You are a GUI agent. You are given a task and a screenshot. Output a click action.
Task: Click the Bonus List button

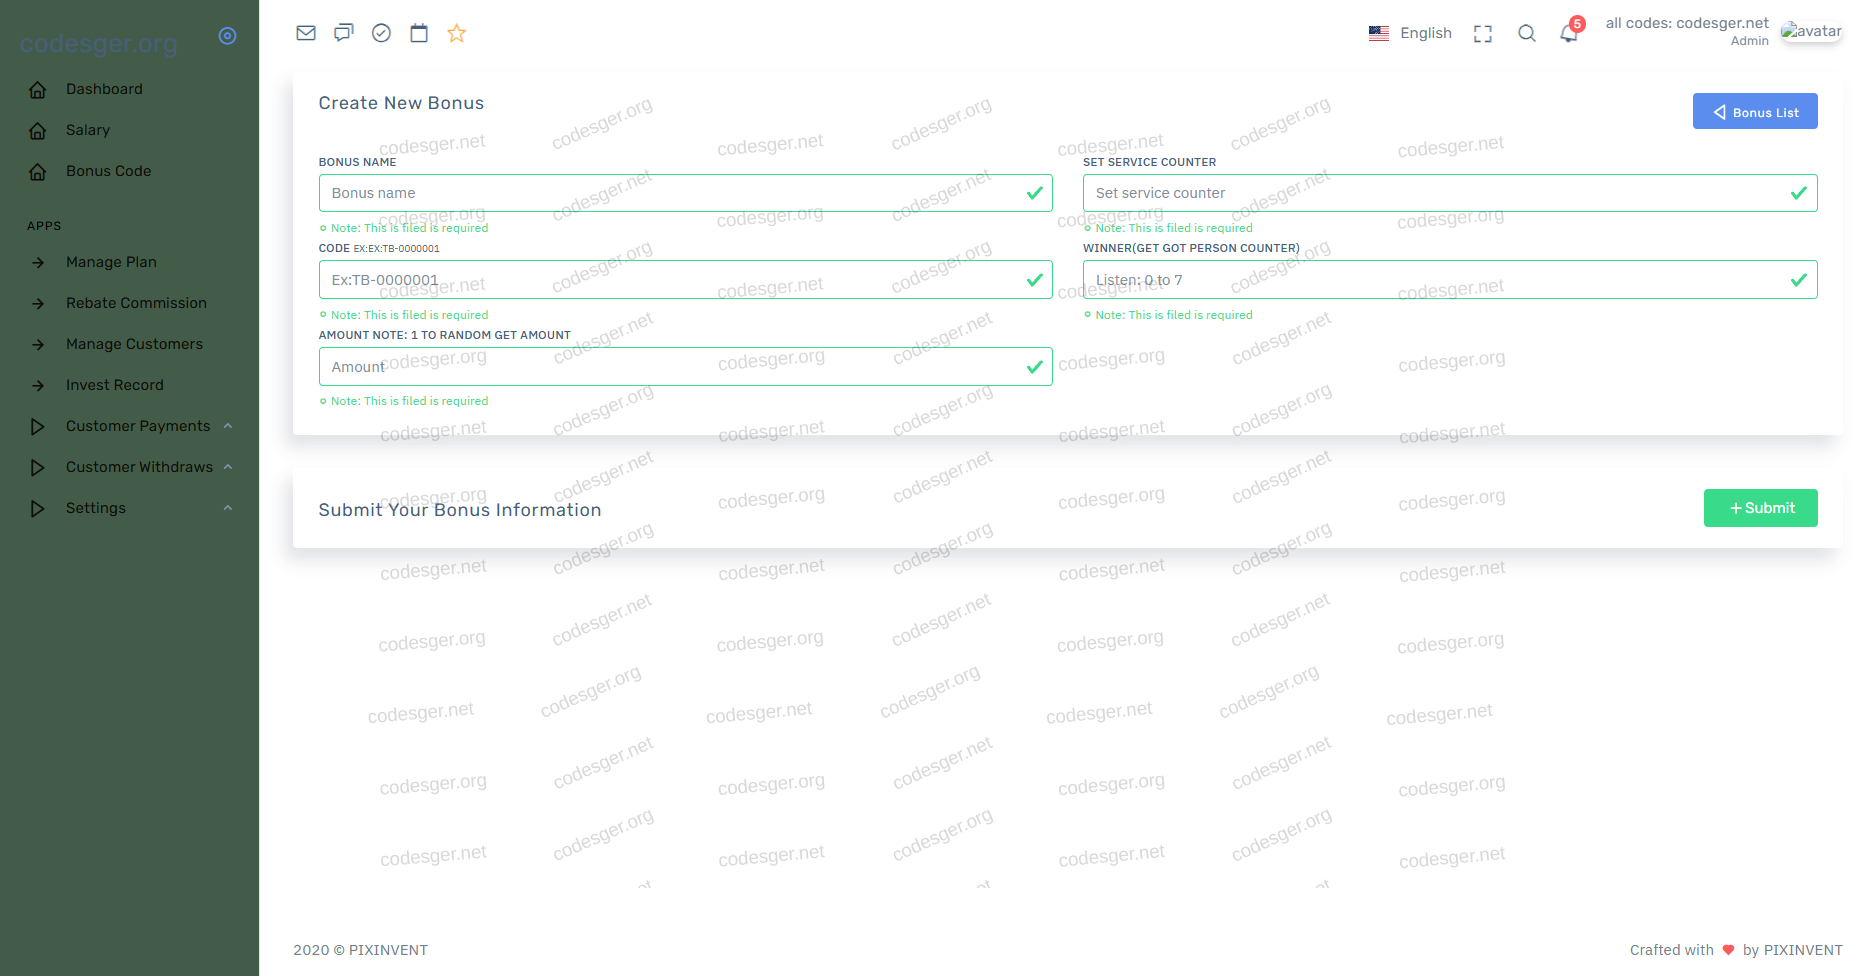(1755, 112)
